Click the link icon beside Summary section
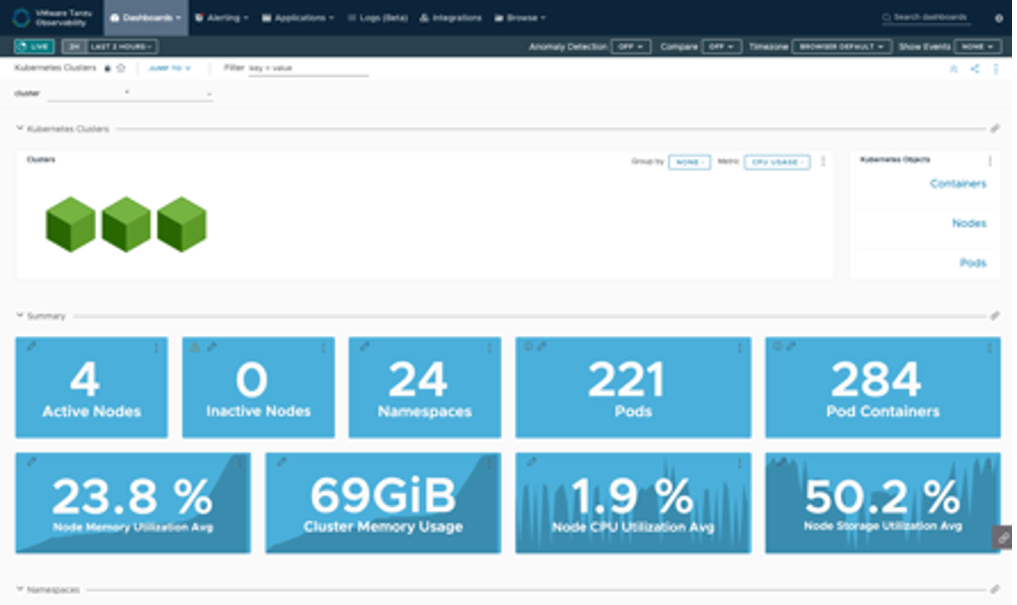 (x=994, y=316)
